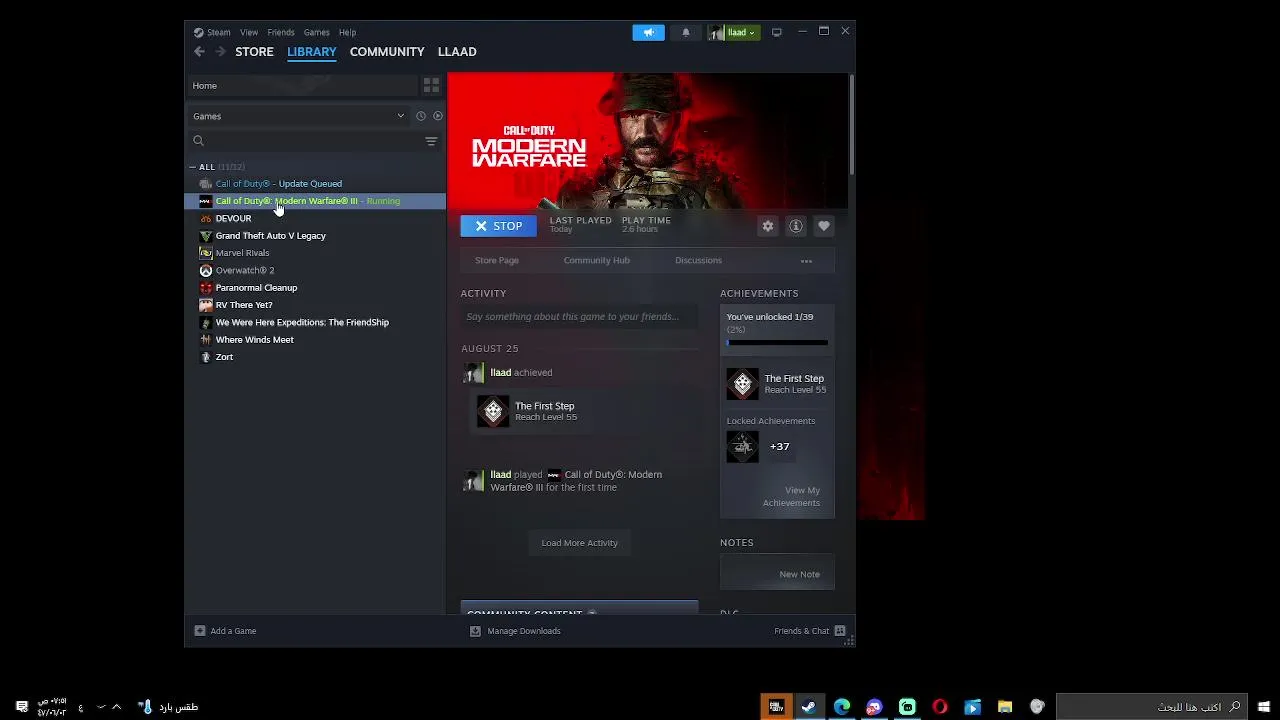Open Opera browser from taskbar
The width and height of the screenshot is (1280, 720).
(x=940, y=707)
